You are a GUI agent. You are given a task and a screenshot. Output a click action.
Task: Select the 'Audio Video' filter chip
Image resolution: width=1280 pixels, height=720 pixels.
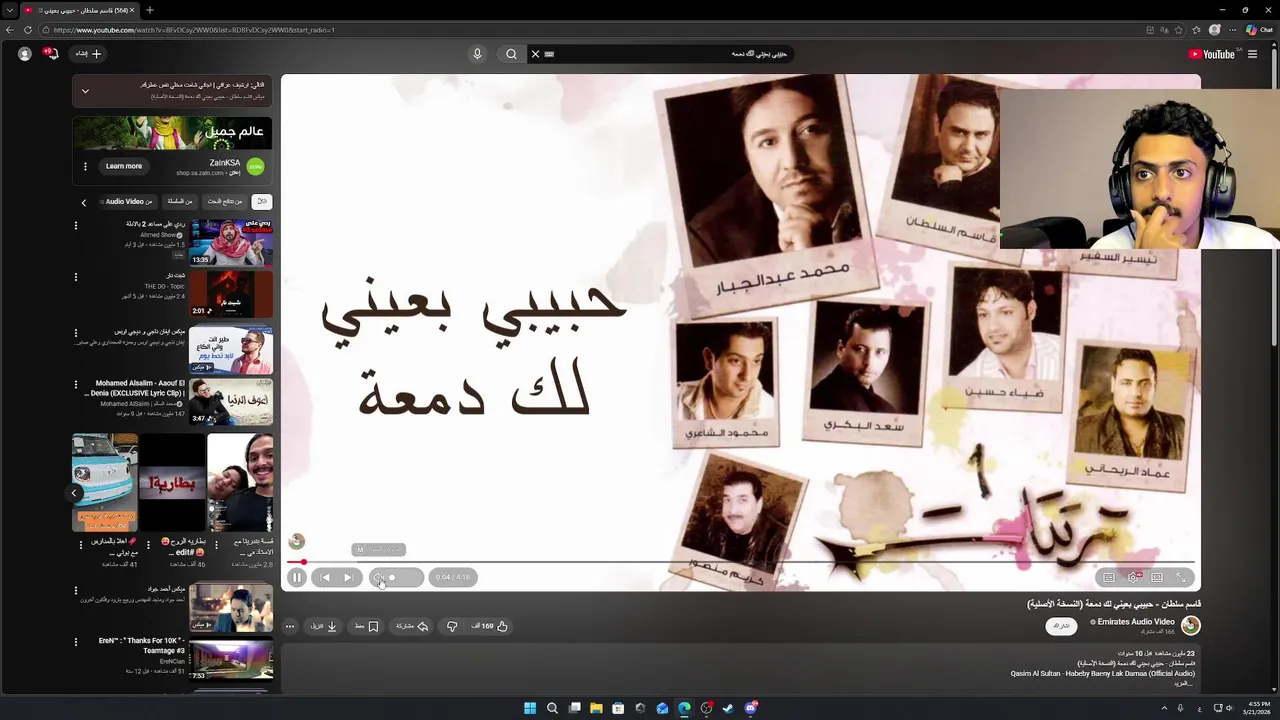[x=129, y=202]
